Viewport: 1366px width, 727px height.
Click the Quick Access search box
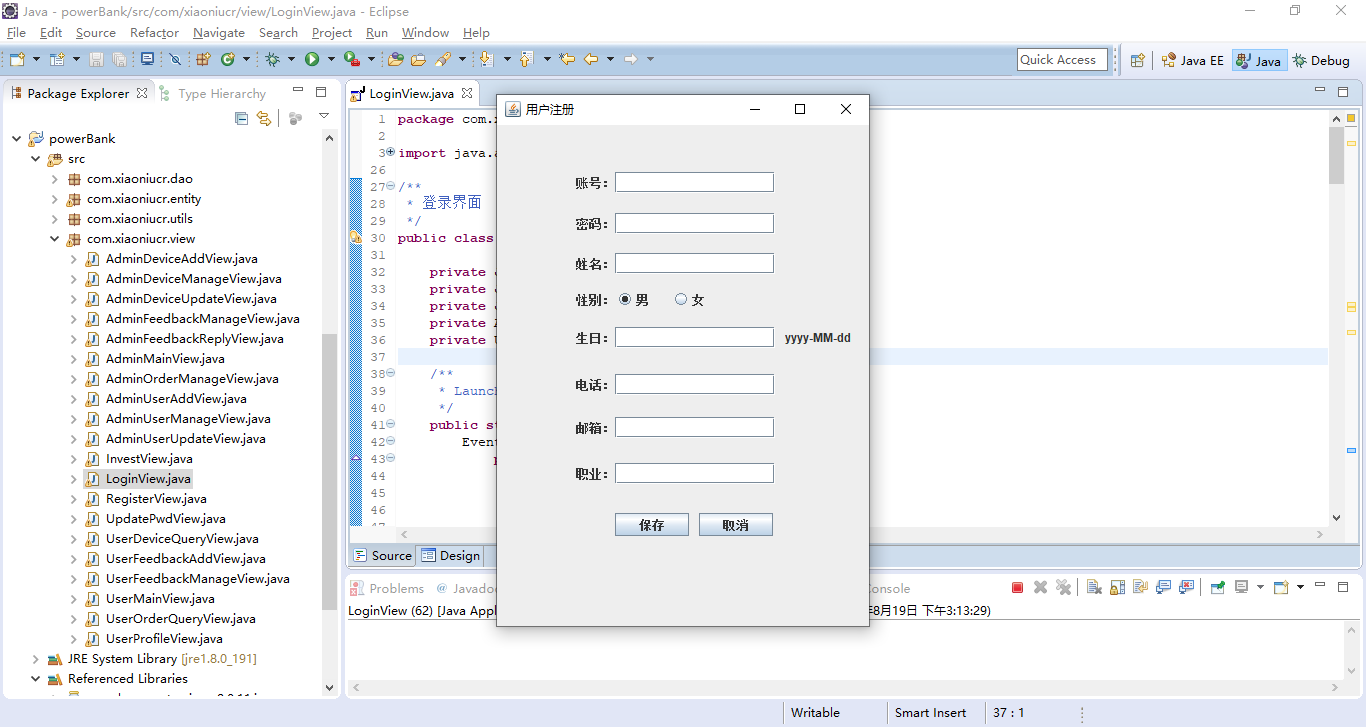coord(1062,60)
